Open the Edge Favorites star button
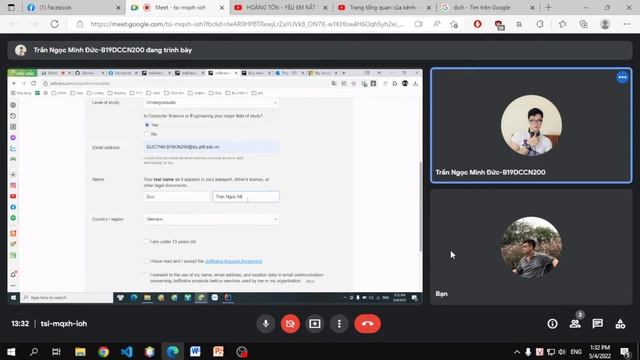 [x=562, y=24]
